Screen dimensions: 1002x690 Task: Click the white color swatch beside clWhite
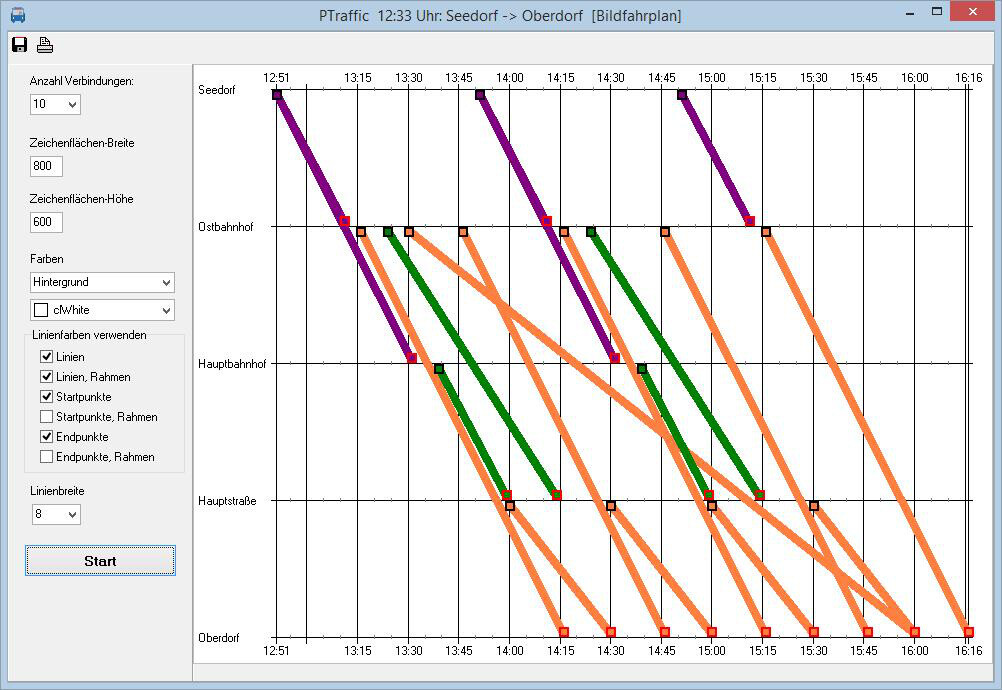41,310
